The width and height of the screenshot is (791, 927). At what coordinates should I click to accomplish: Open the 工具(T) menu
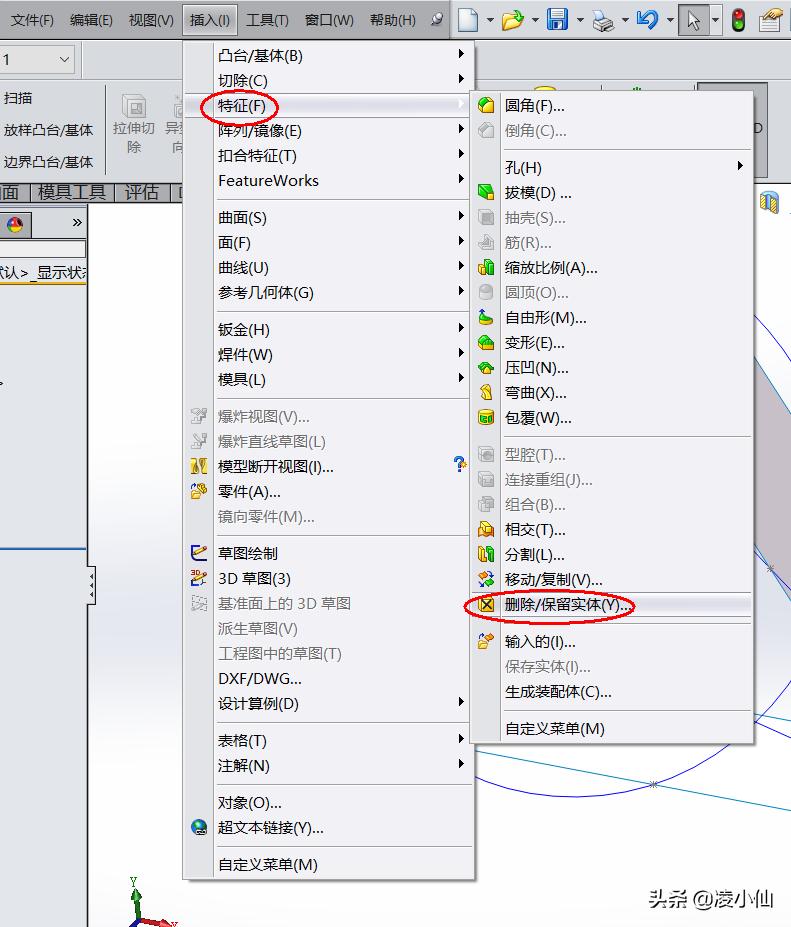click(x=267, y=20)
